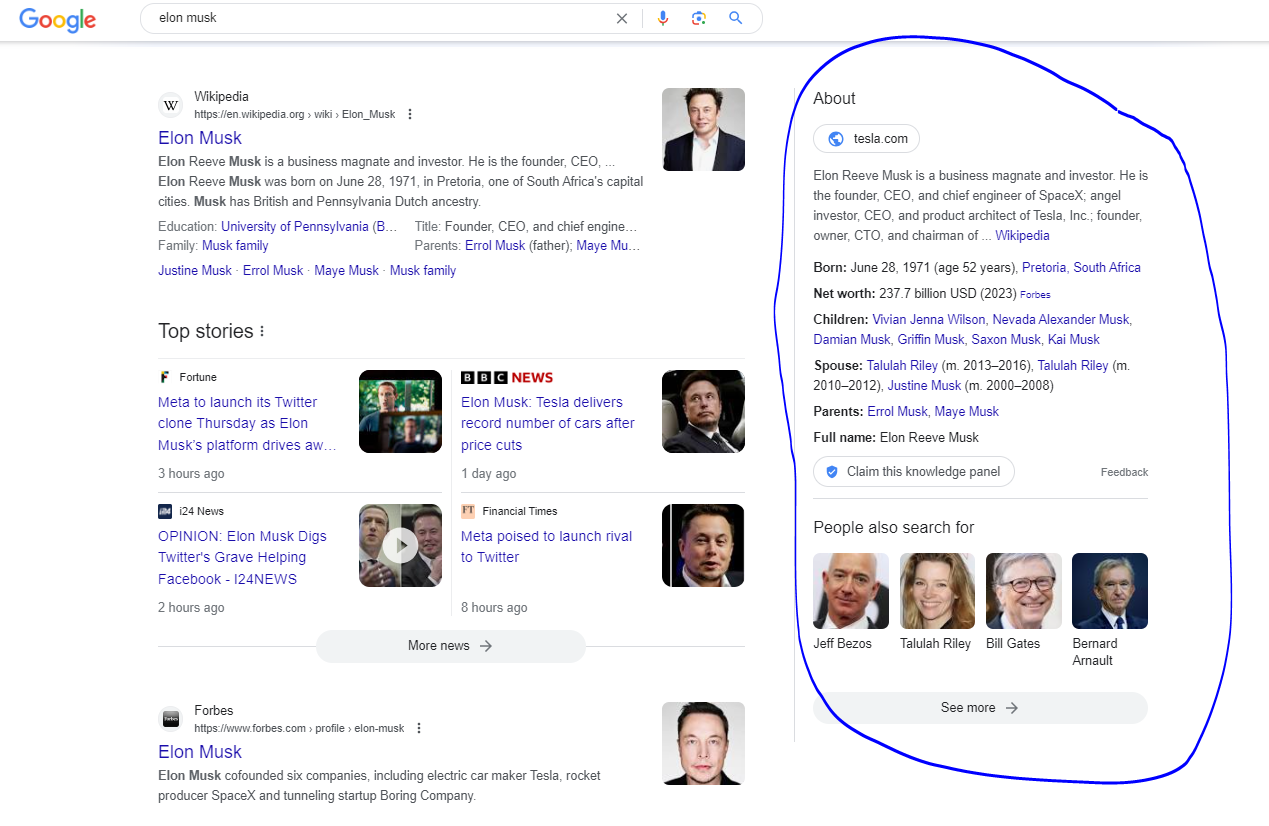The height and width of the screenshot is (826, 1269).
Task: Click the Wikipedia favicon icon
Action: click(171, 105)
